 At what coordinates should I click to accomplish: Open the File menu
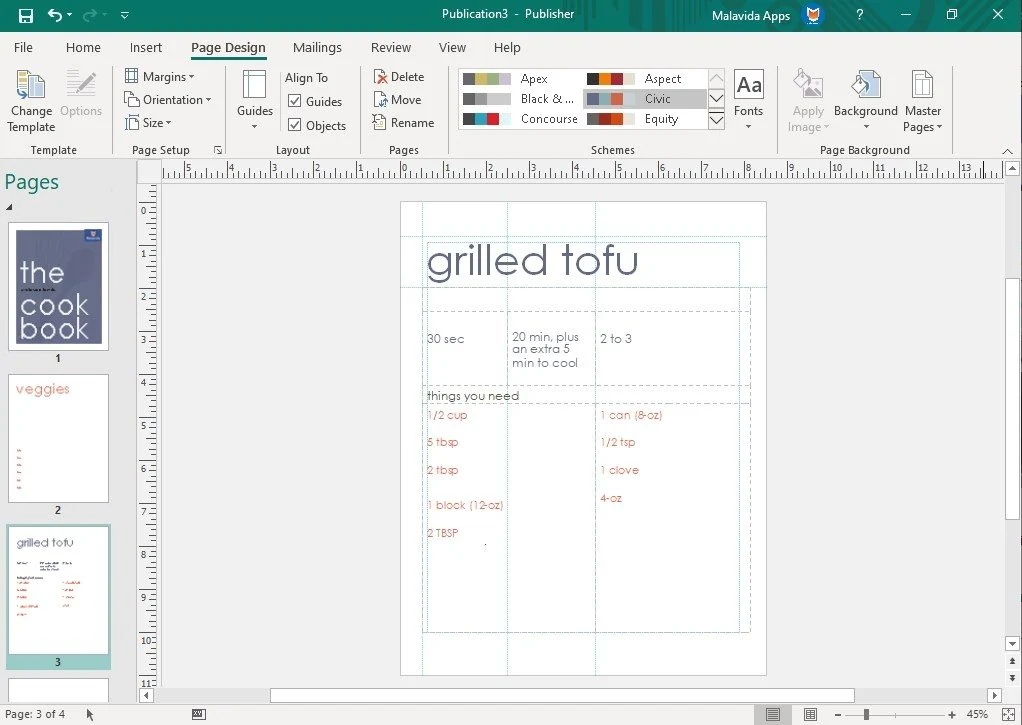click(23, 48)
